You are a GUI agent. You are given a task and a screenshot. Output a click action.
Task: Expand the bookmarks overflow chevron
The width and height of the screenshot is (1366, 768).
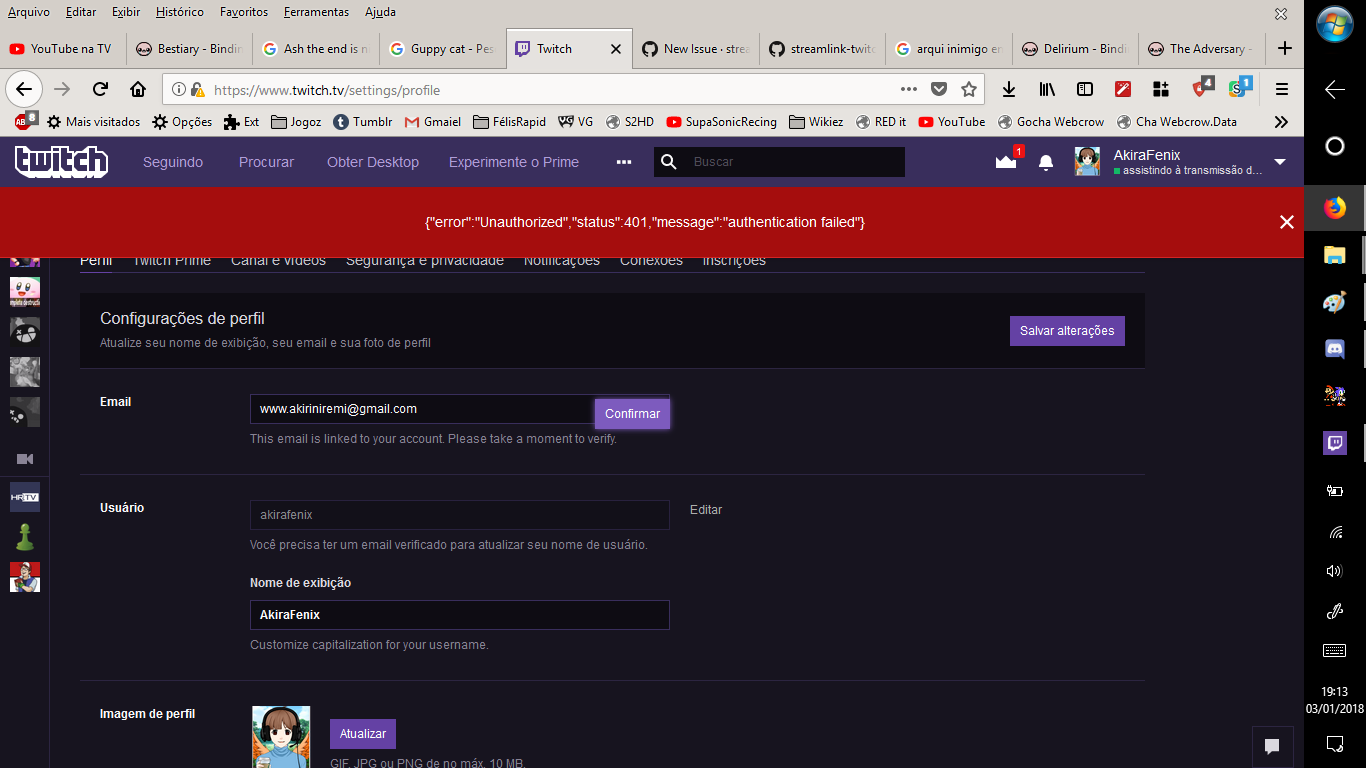point(1282,121)
